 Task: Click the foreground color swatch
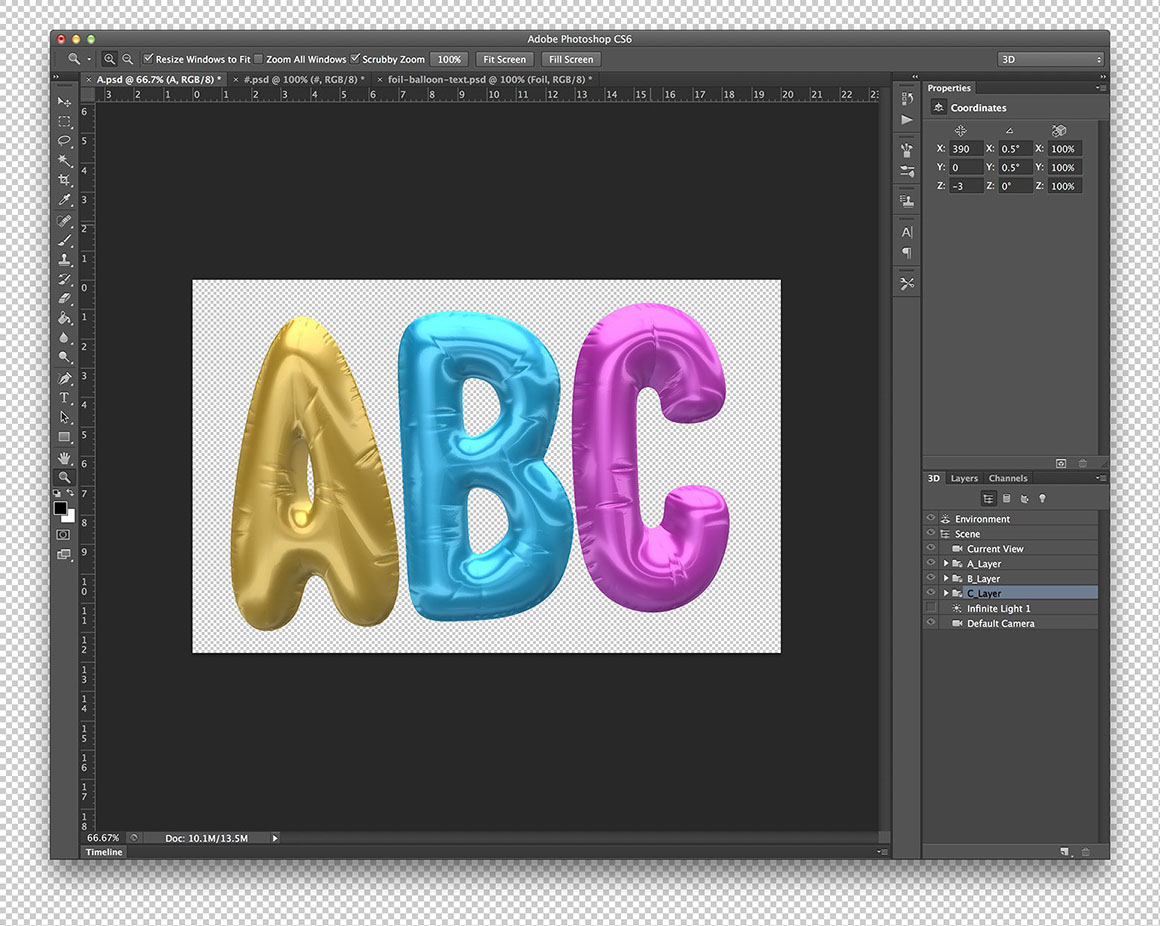[x=61, y=509]
